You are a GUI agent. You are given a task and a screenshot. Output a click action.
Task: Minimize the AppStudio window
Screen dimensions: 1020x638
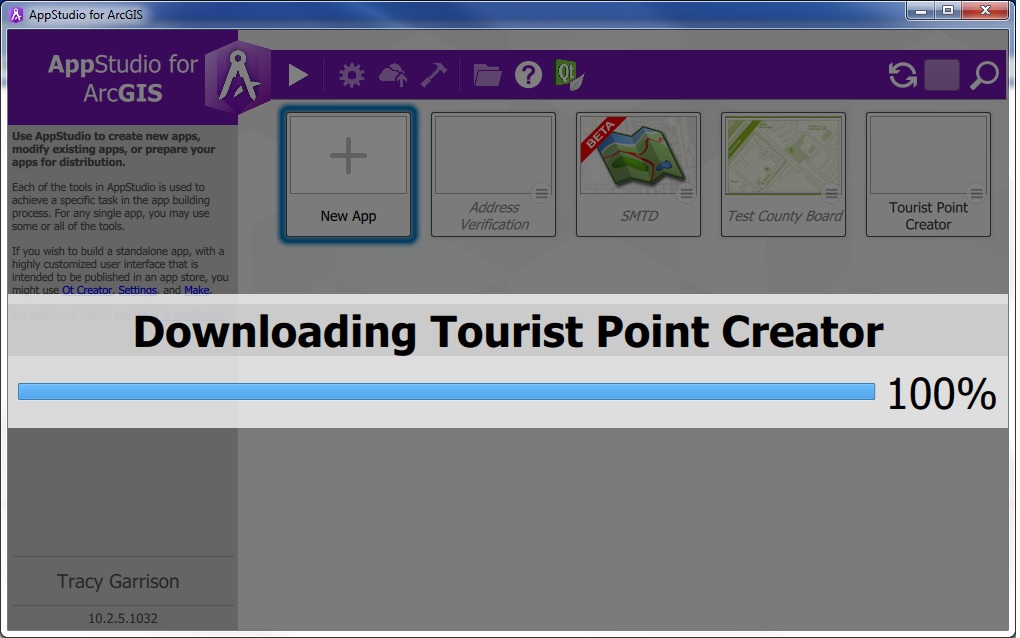[x=920, y=10]
